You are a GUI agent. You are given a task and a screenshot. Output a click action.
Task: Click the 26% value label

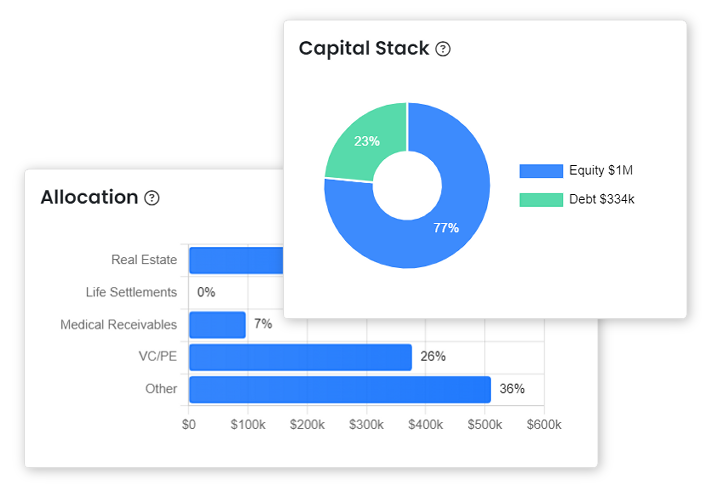point(433,357)
